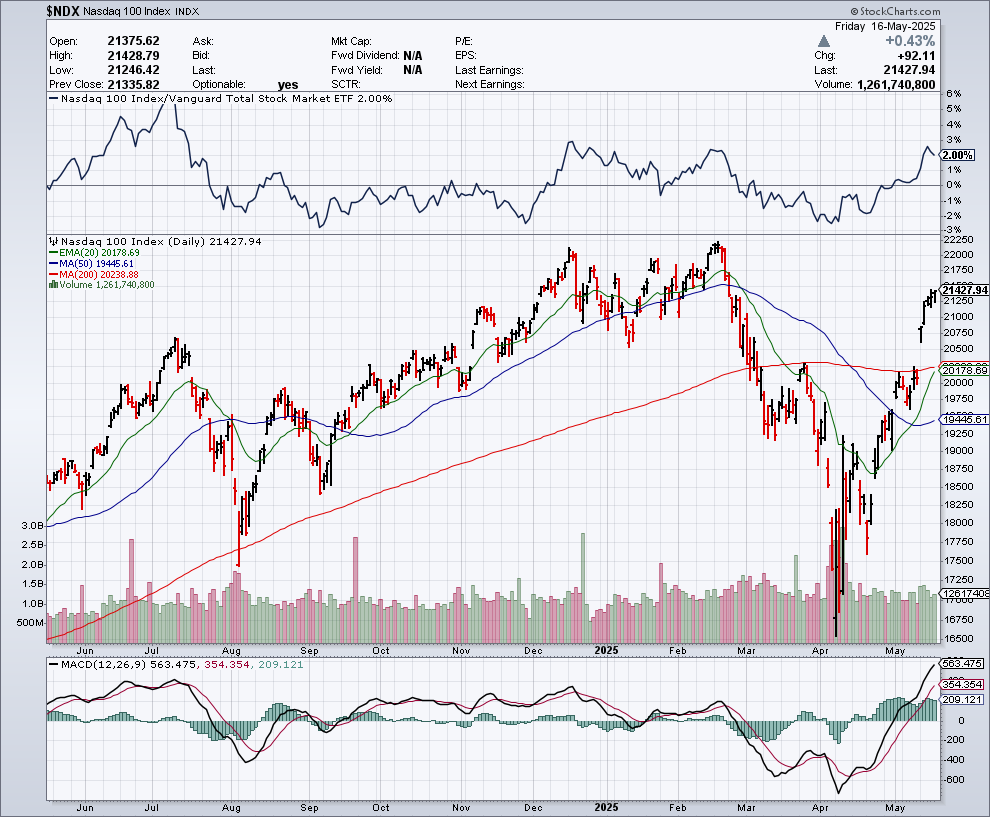Click the Chg value +92.11
This screenshot has height=817, width=990.
(916, 56)
